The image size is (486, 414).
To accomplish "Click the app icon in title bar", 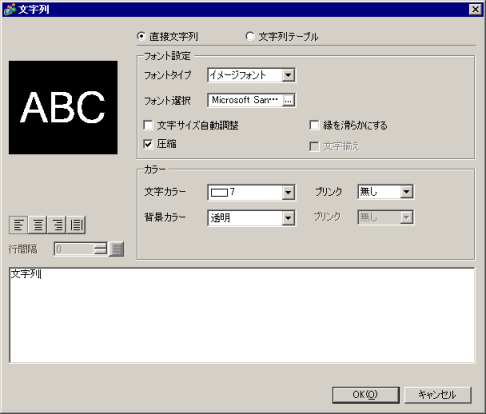I will coord(9,9).
